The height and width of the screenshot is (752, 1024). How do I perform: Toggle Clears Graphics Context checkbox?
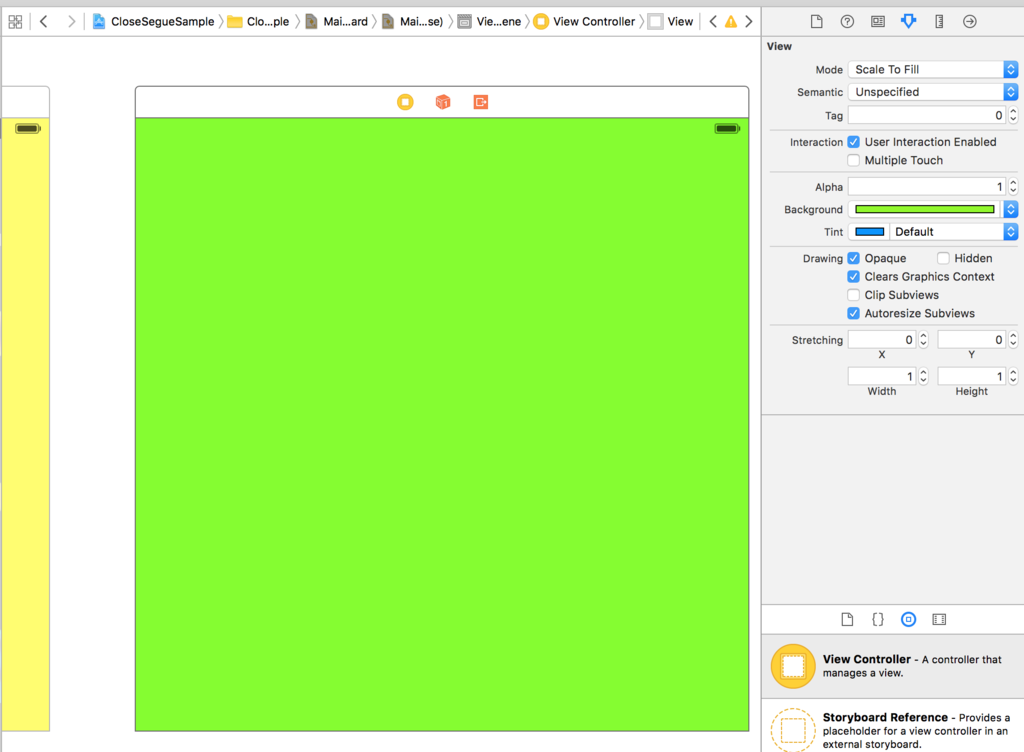853,276
